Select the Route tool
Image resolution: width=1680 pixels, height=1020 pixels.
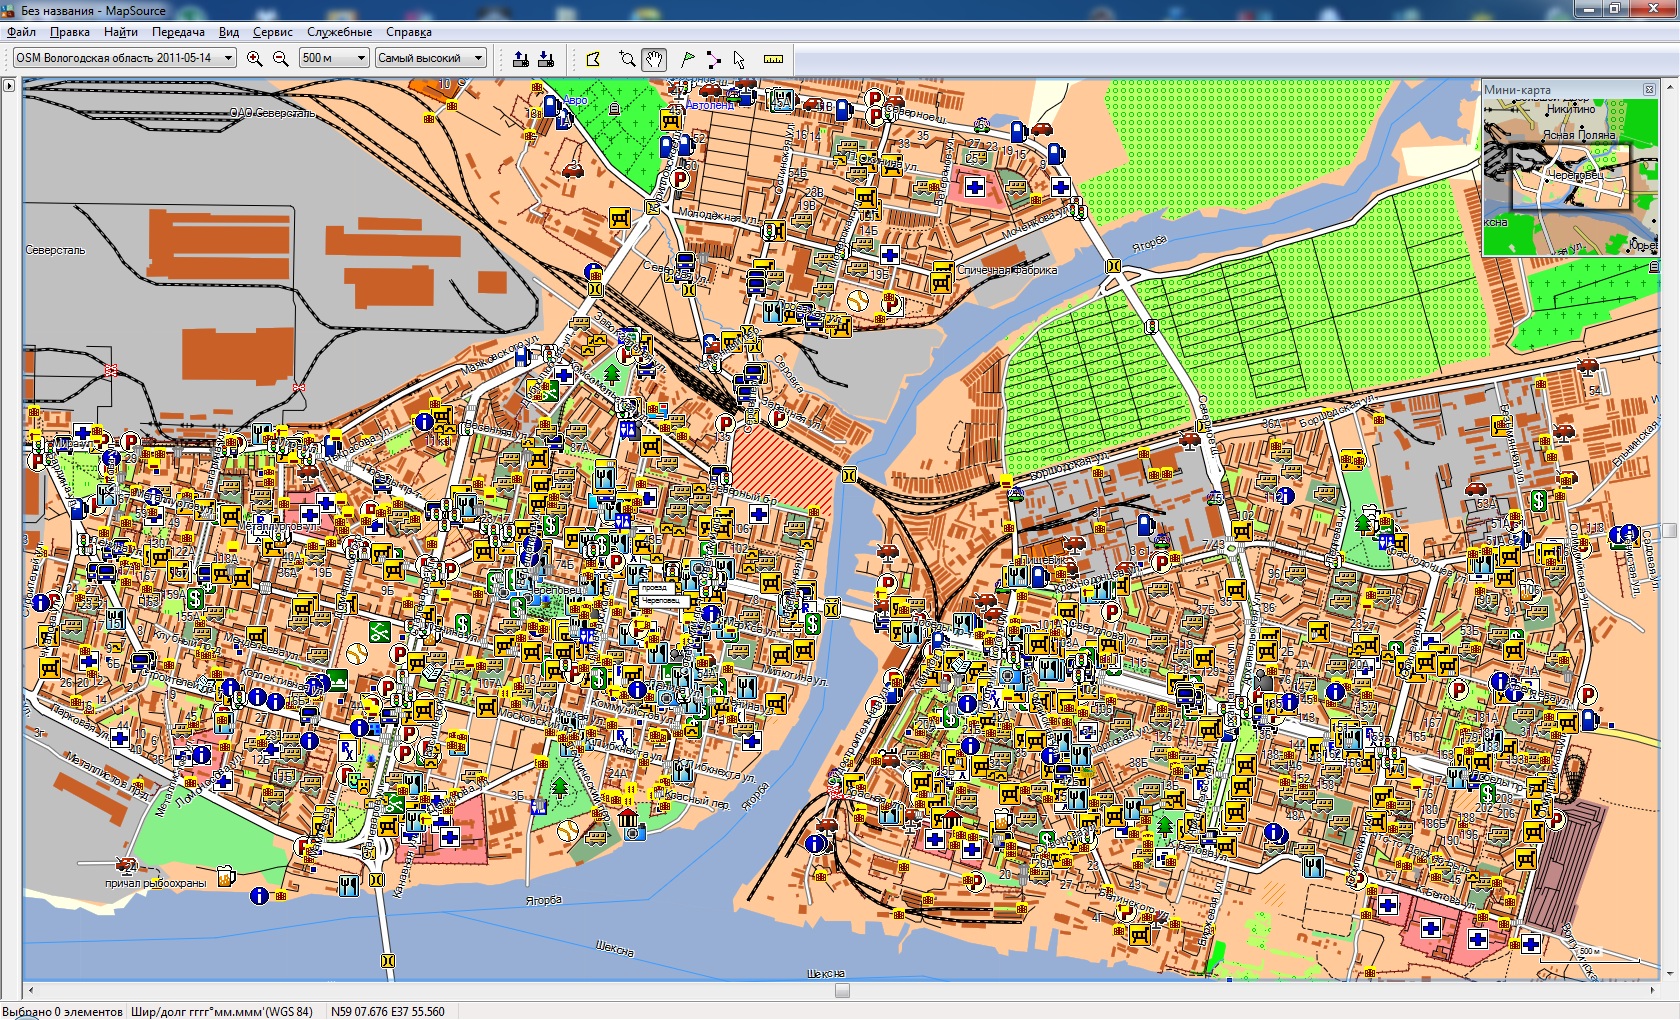point(713,59)
